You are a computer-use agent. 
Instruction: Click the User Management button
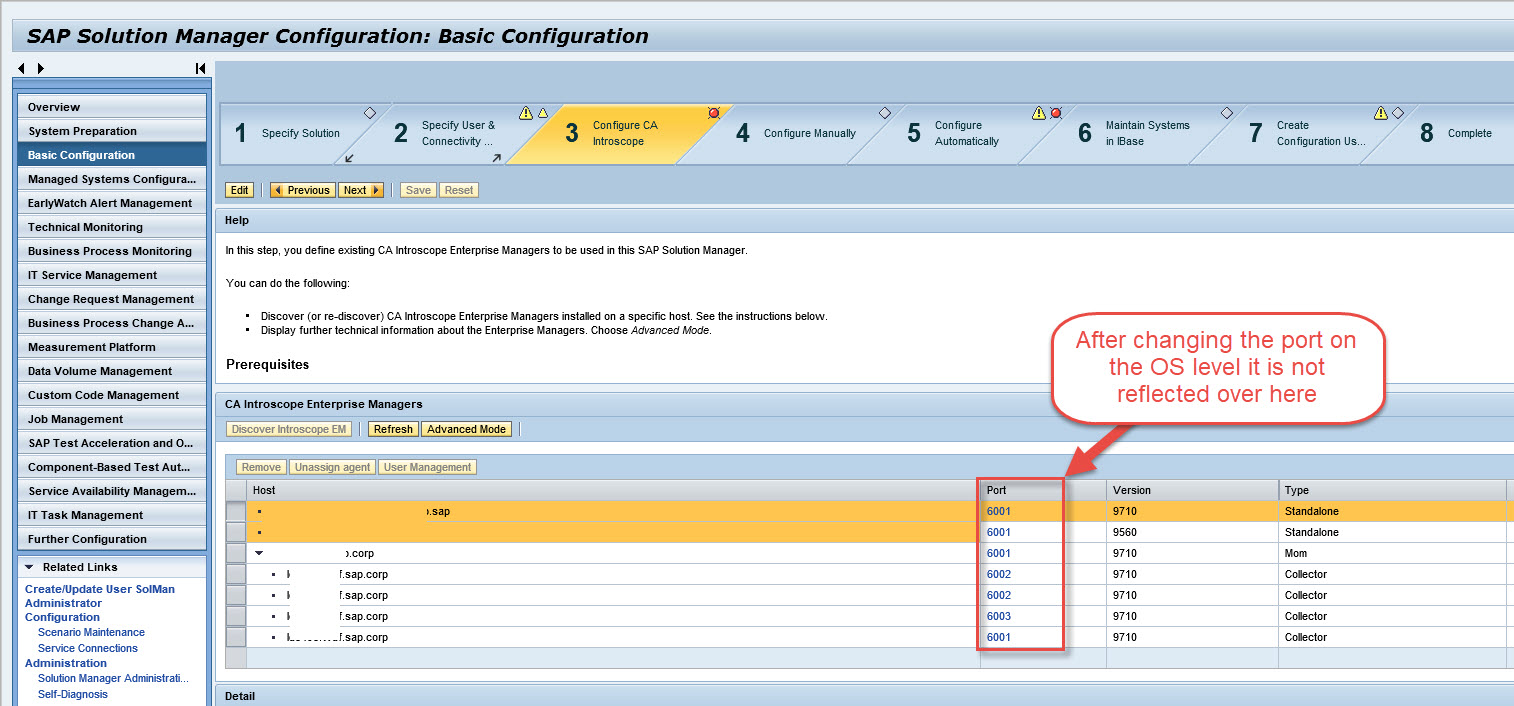[x=428, y=467]
